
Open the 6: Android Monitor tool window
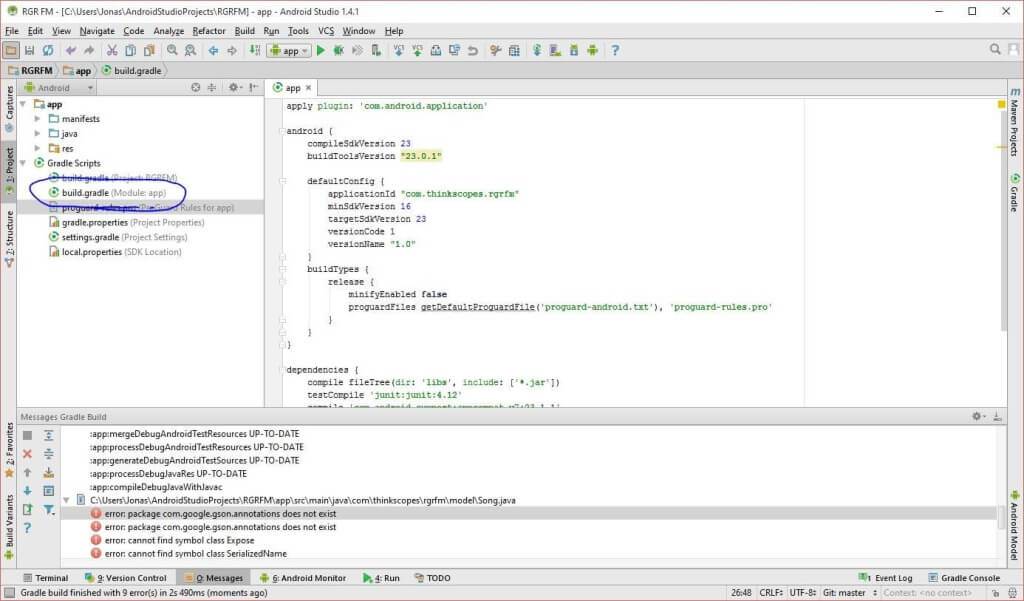302,578
